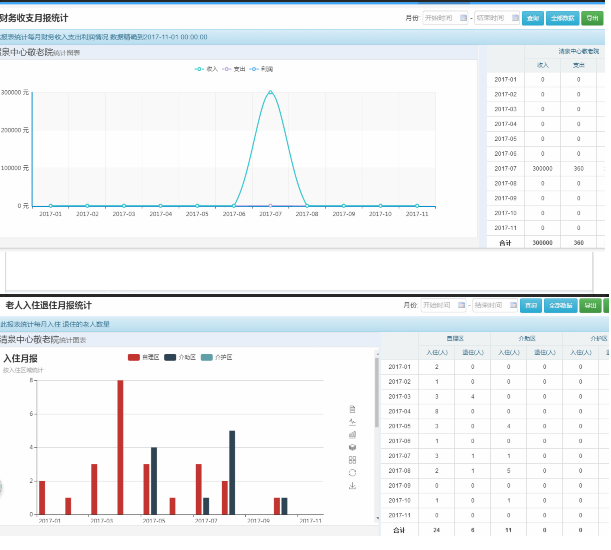Toggle the 收入 series in the financial chart legend

click(206, 69)
